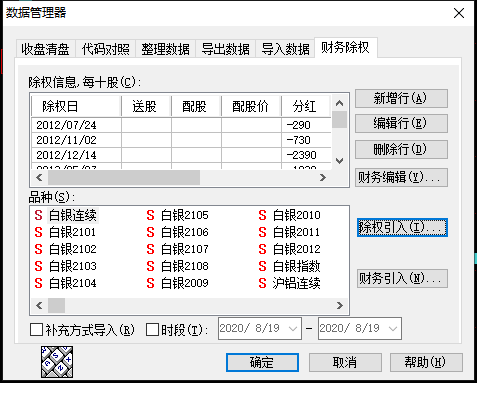493x396 pixels.
Task: Open the 整理数据 tab
Action: tap(166, 49)
